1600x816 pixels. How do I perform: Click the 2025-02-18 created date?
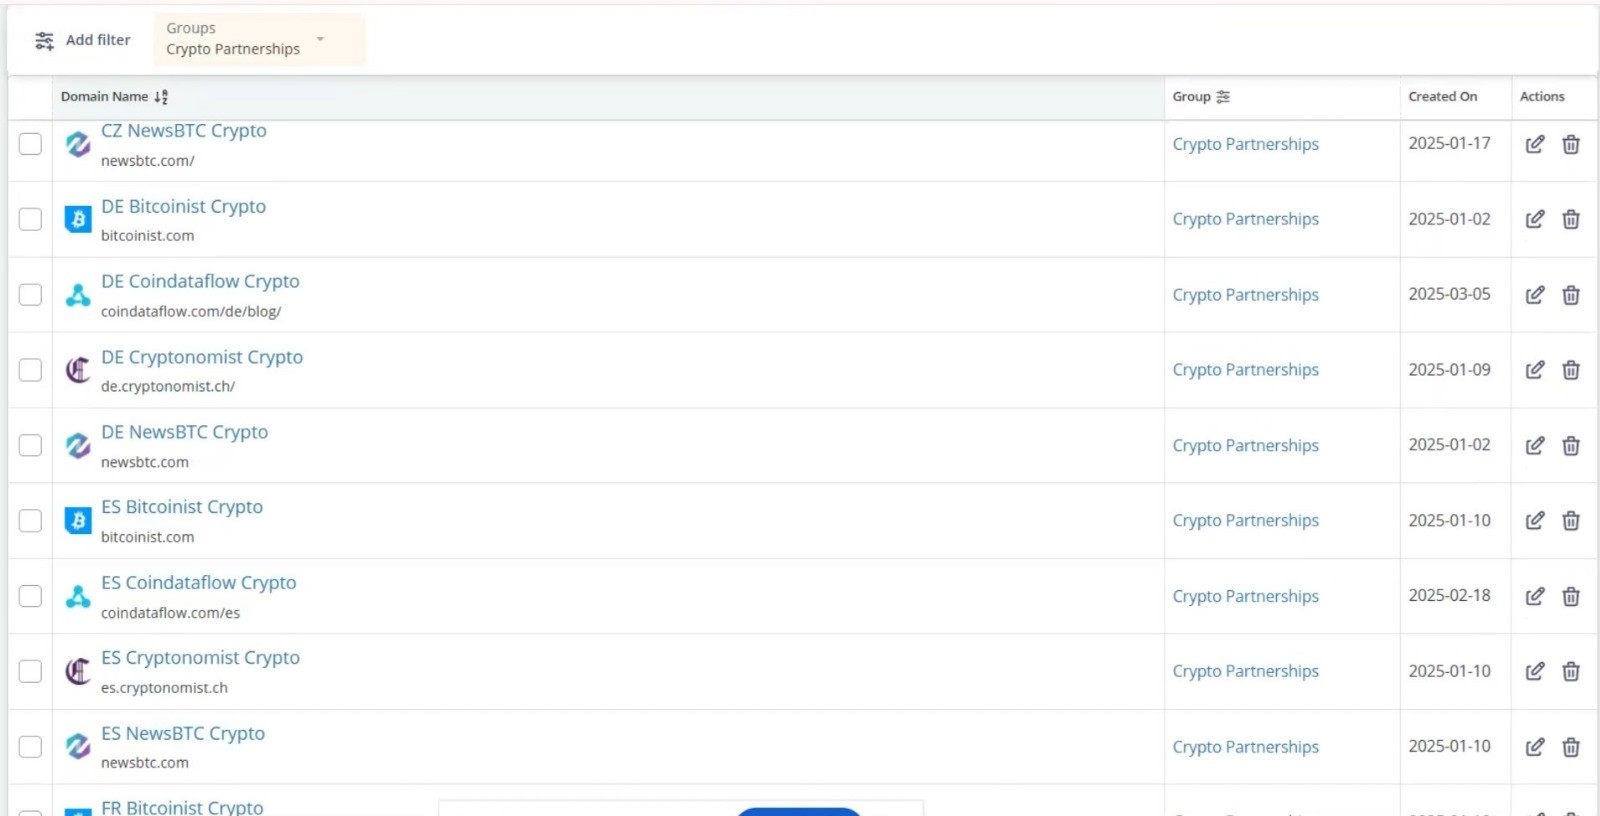(x=1449, y=595)
